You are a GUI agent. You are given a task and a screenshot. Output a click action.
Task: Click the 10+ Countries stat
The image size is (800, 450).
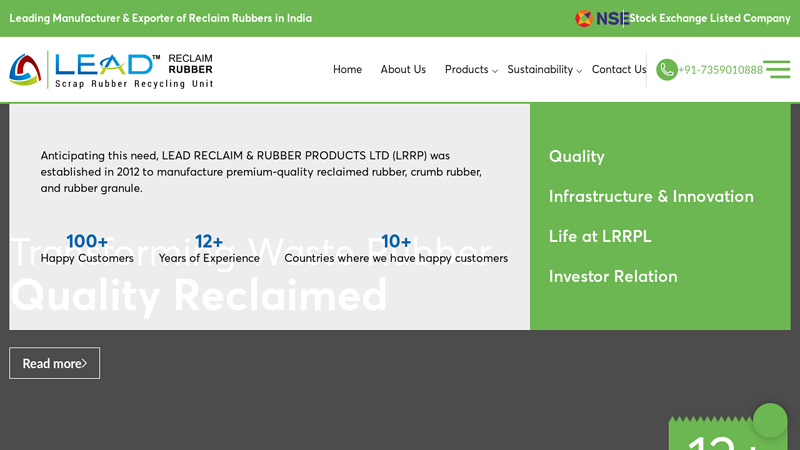pyautogui.click(x=396, y=248)
